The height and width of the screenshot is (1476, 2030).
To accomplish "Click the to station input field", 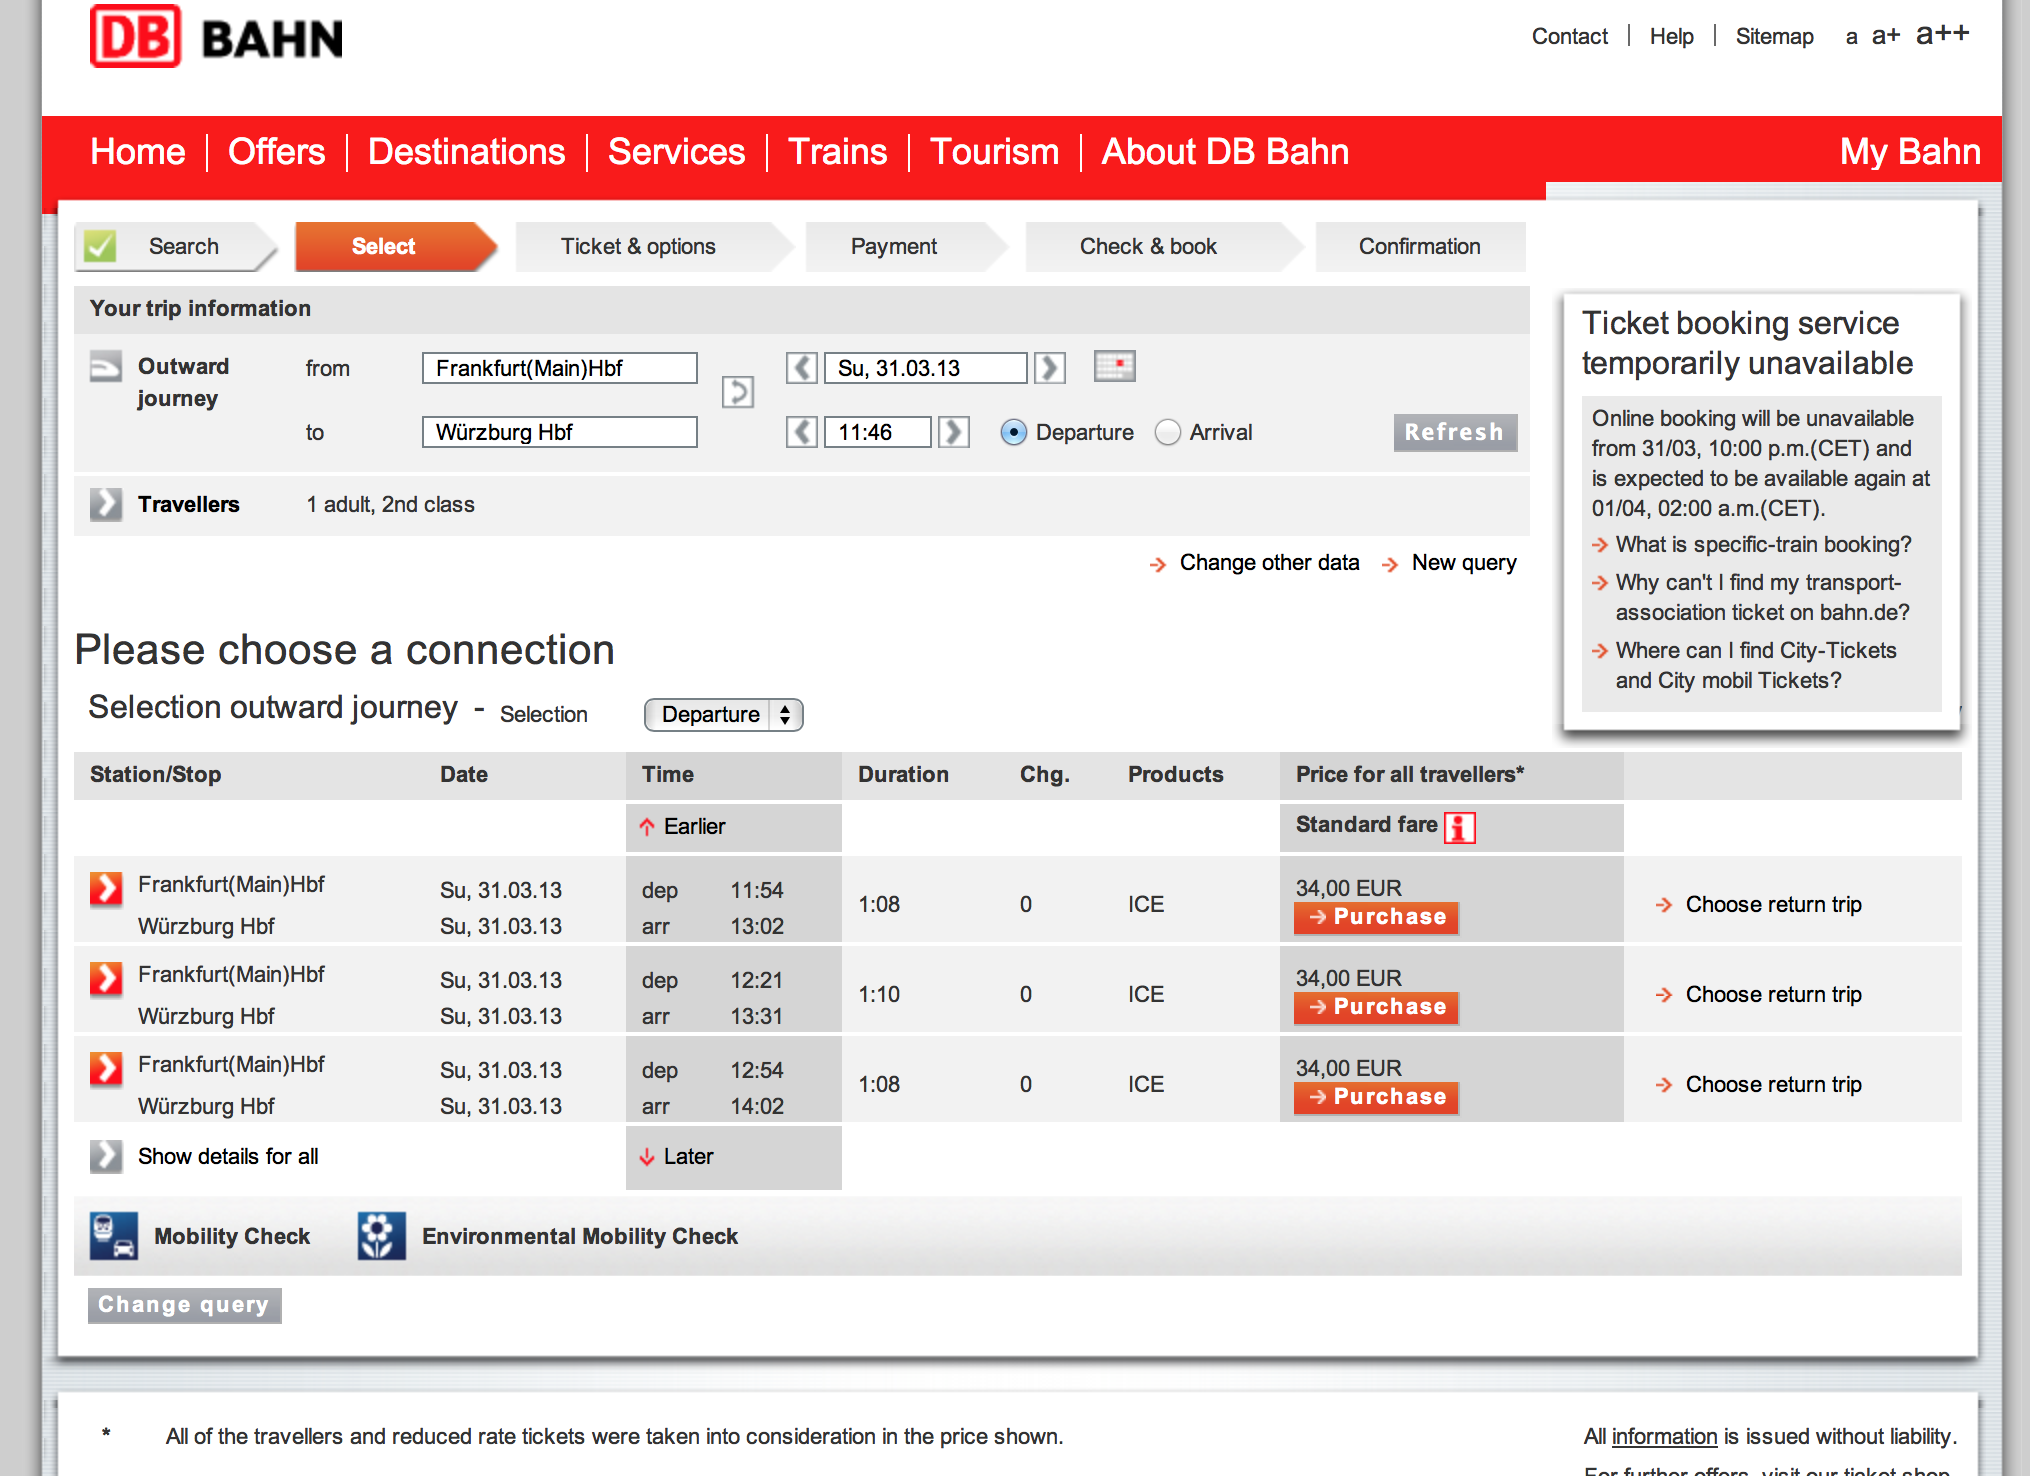I will pos(560,432).
